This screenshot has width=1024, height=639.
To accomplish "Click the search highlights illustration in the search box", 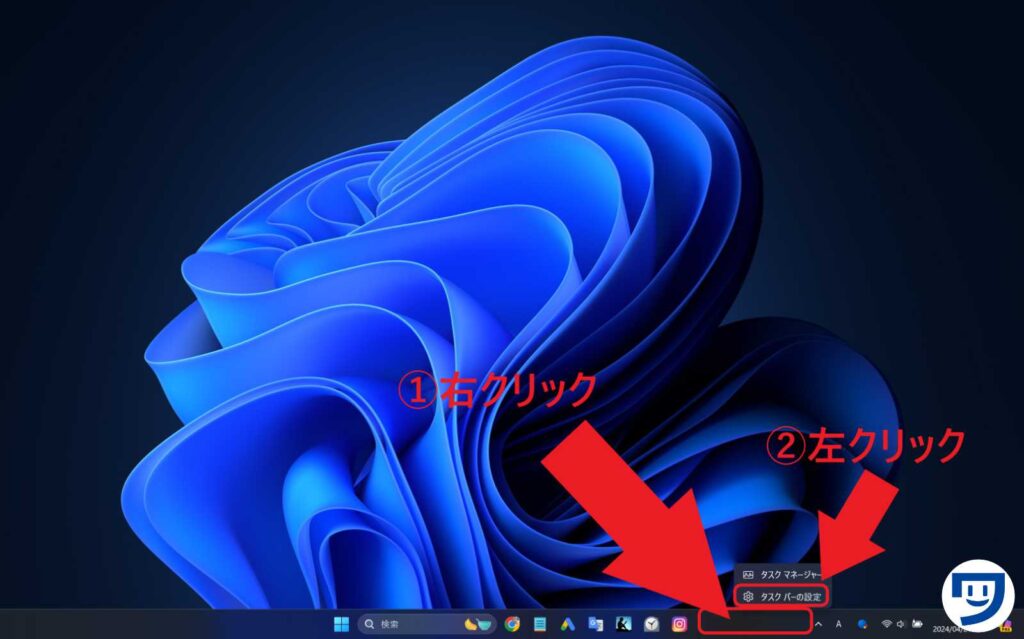I will (x=477, y=625).
